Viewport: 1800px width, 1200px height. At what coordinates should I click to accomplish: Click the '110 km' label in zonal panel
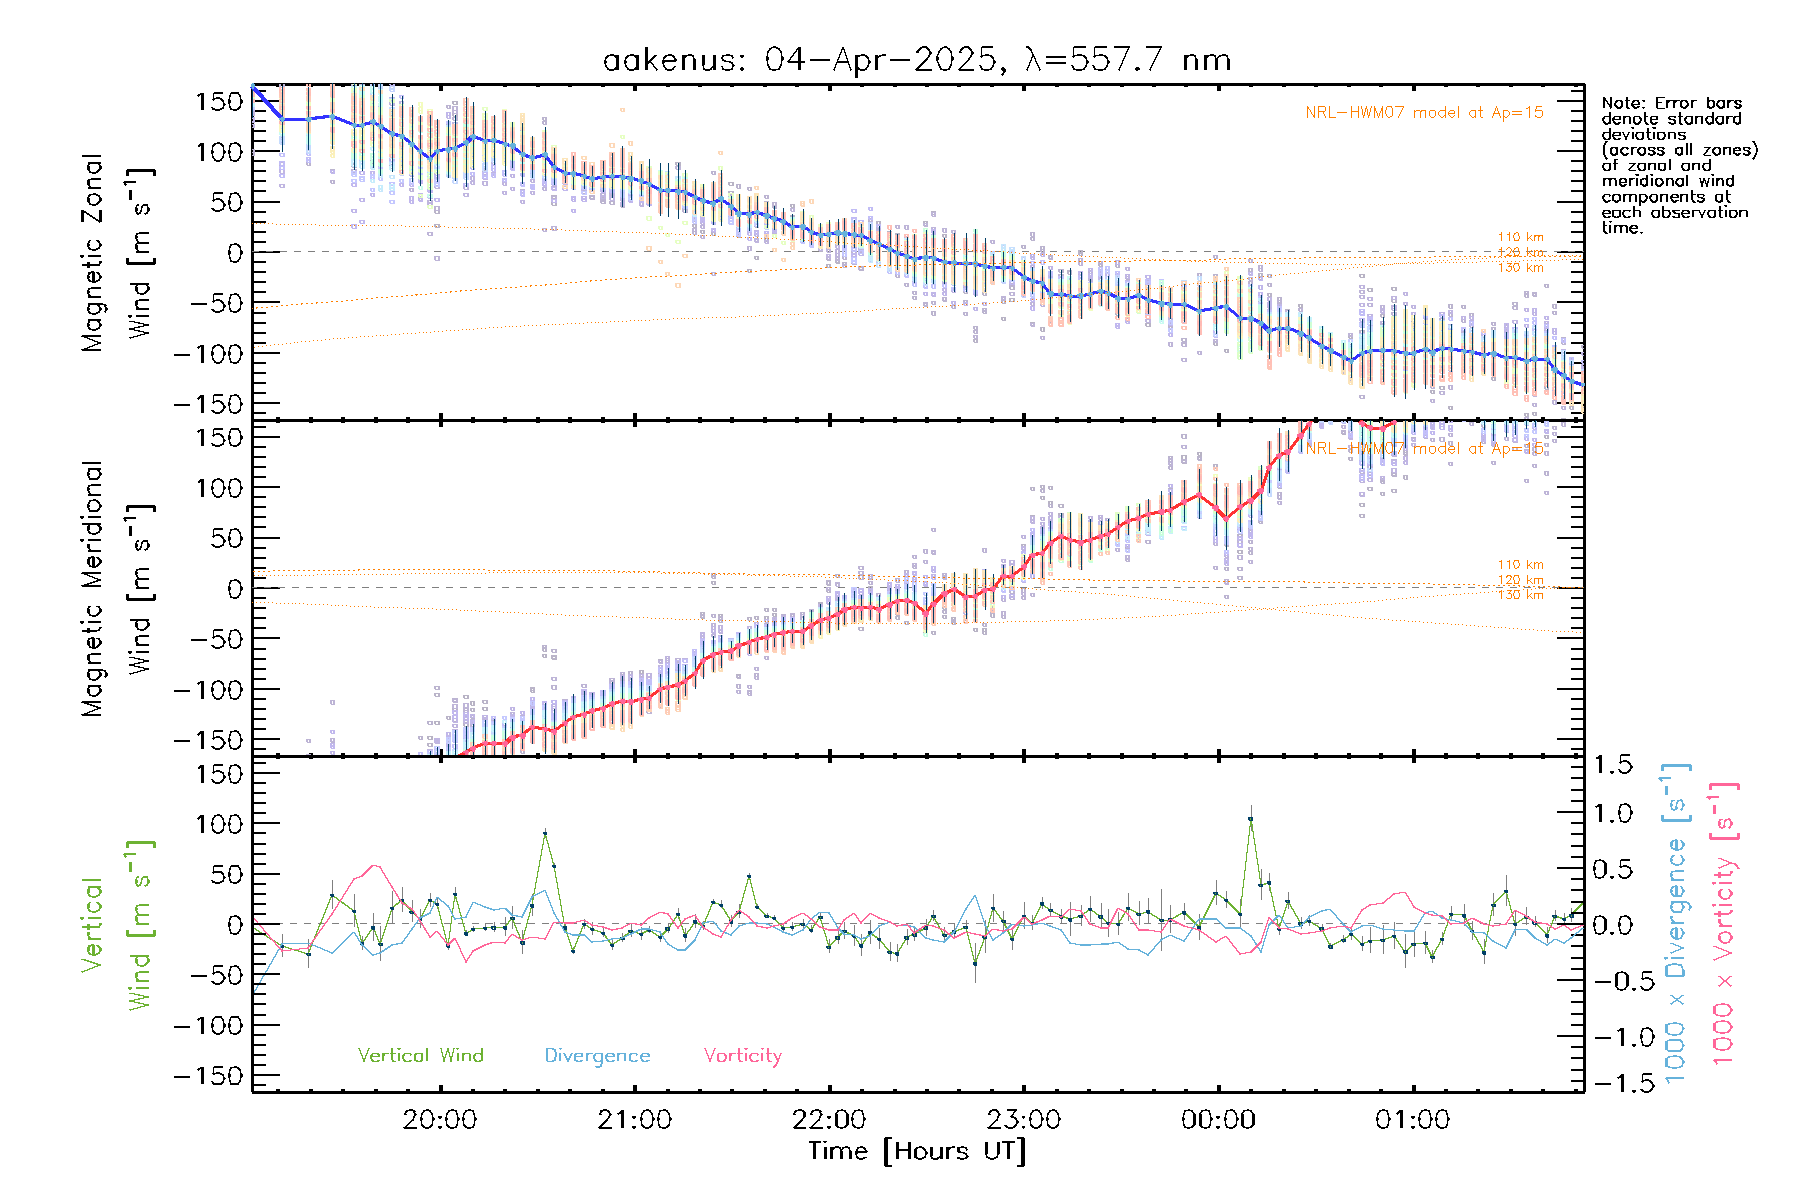click(1520, 238)
